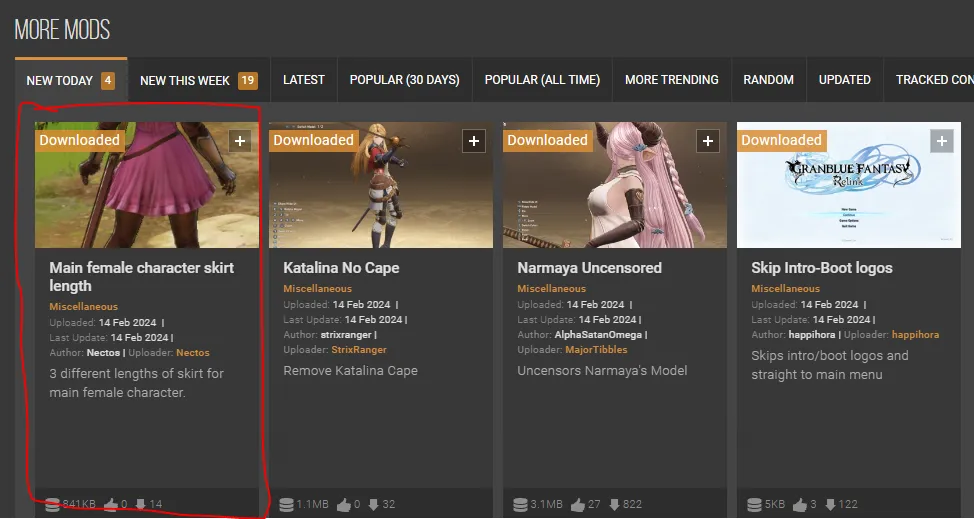974x519 pixels.
Task: Open Katalina No Cape mod title
Action: 341,268
